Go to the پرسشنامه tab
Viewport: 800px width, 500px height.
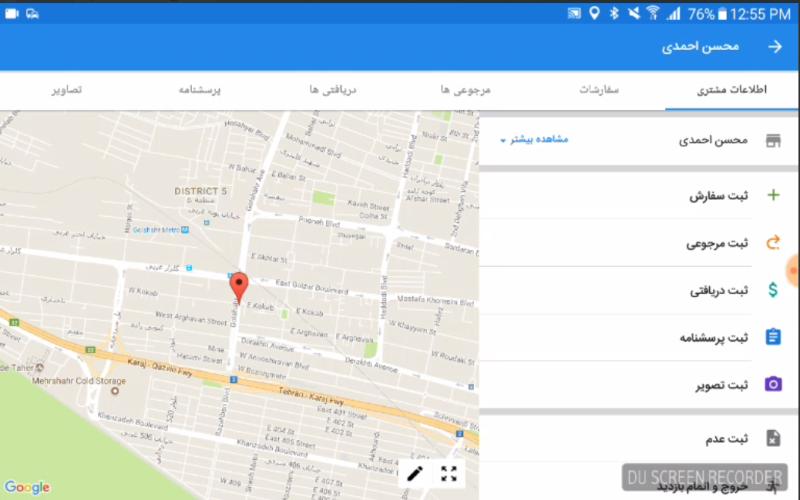click(199, 90)
